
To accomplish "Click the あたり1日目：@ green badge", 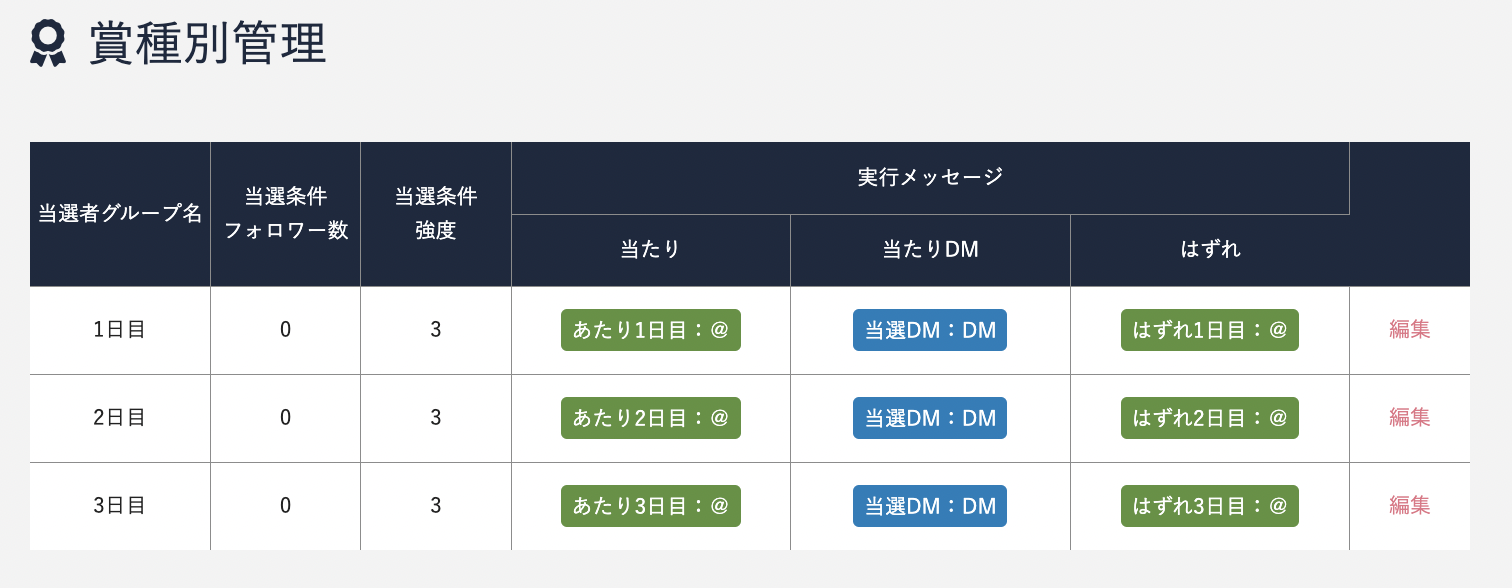I will tap(651, 330).
